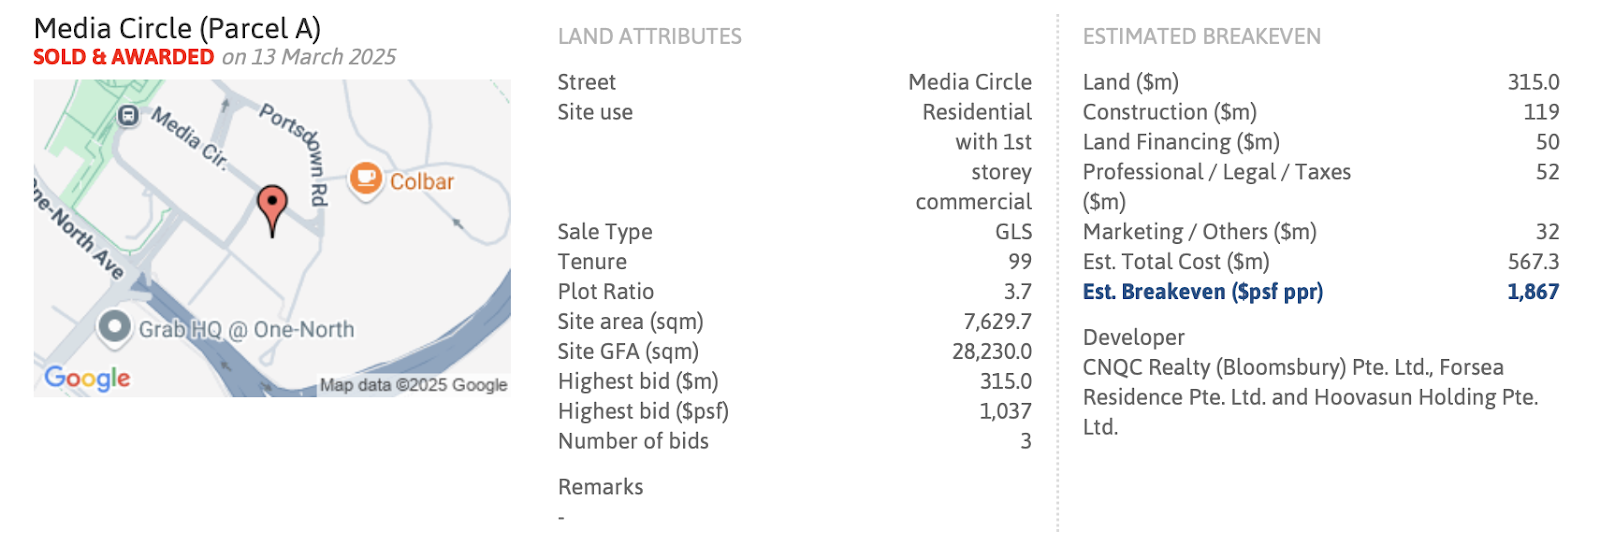Click the Map data ©2025 Google attribution

[x=414, y=385]
